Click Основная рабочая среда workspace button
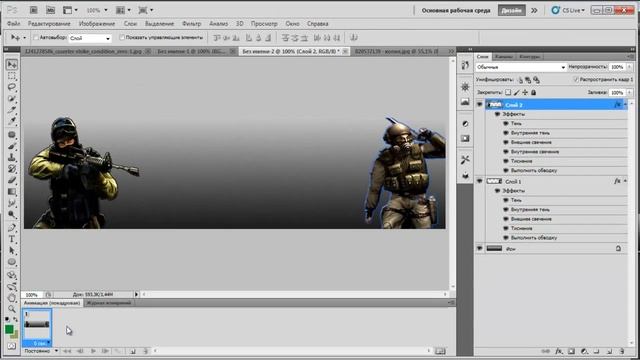 coord(456,10)
